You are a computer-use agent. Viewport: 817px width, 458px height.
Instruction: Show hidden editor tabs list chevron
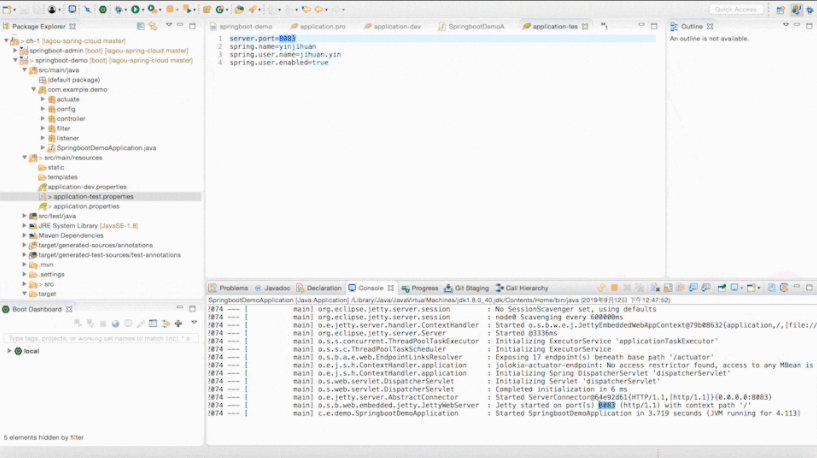pos(604,26)
